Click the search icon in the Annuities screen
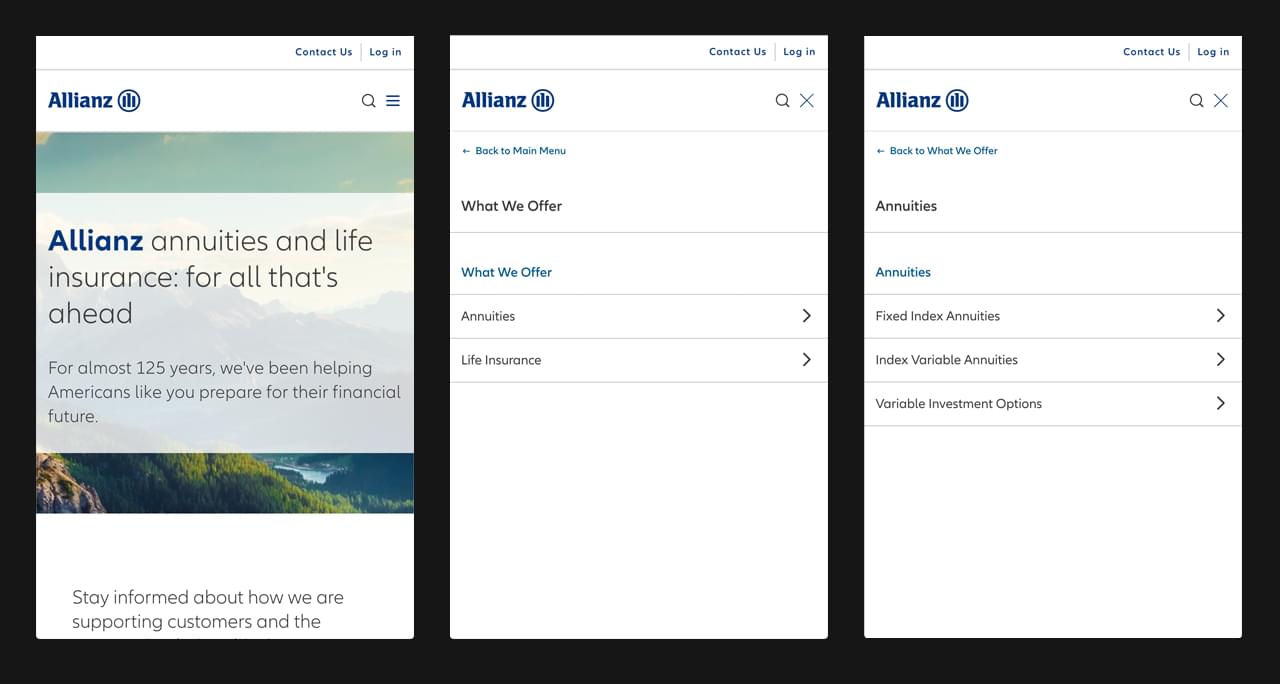The height and width of the screenshot is (684, 1280). coord(1196,100)
